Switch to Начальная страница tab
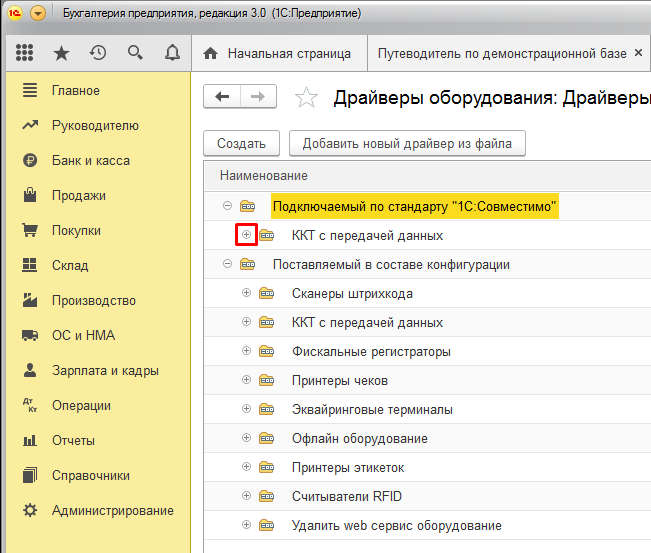 [x=279, y=53]
